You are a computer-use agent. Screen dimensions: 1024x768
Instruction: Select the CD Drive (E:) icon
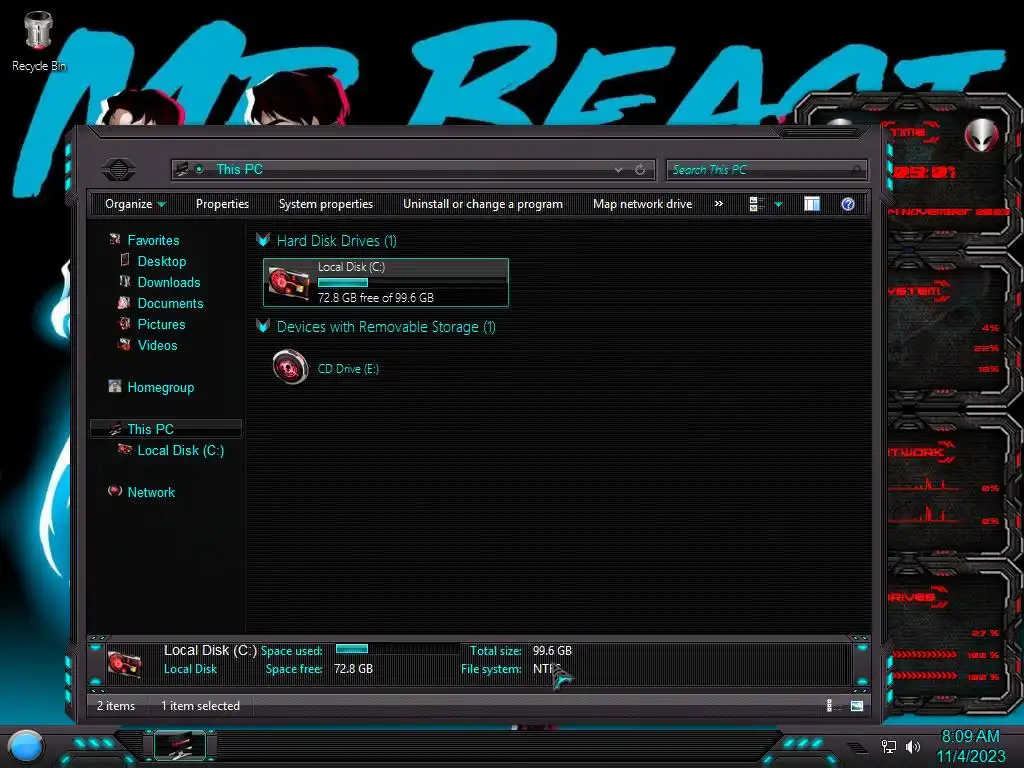pyautogui.click(x=290, y=367)
